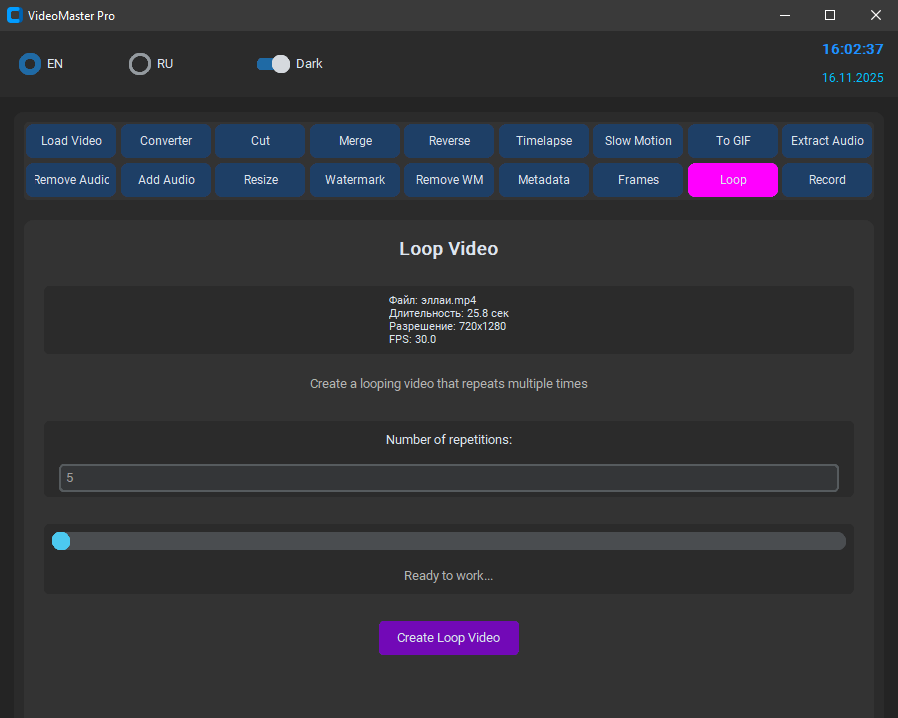Switch to the Converter tab
This screenshot has height=718, width=898.
point(166,141)
